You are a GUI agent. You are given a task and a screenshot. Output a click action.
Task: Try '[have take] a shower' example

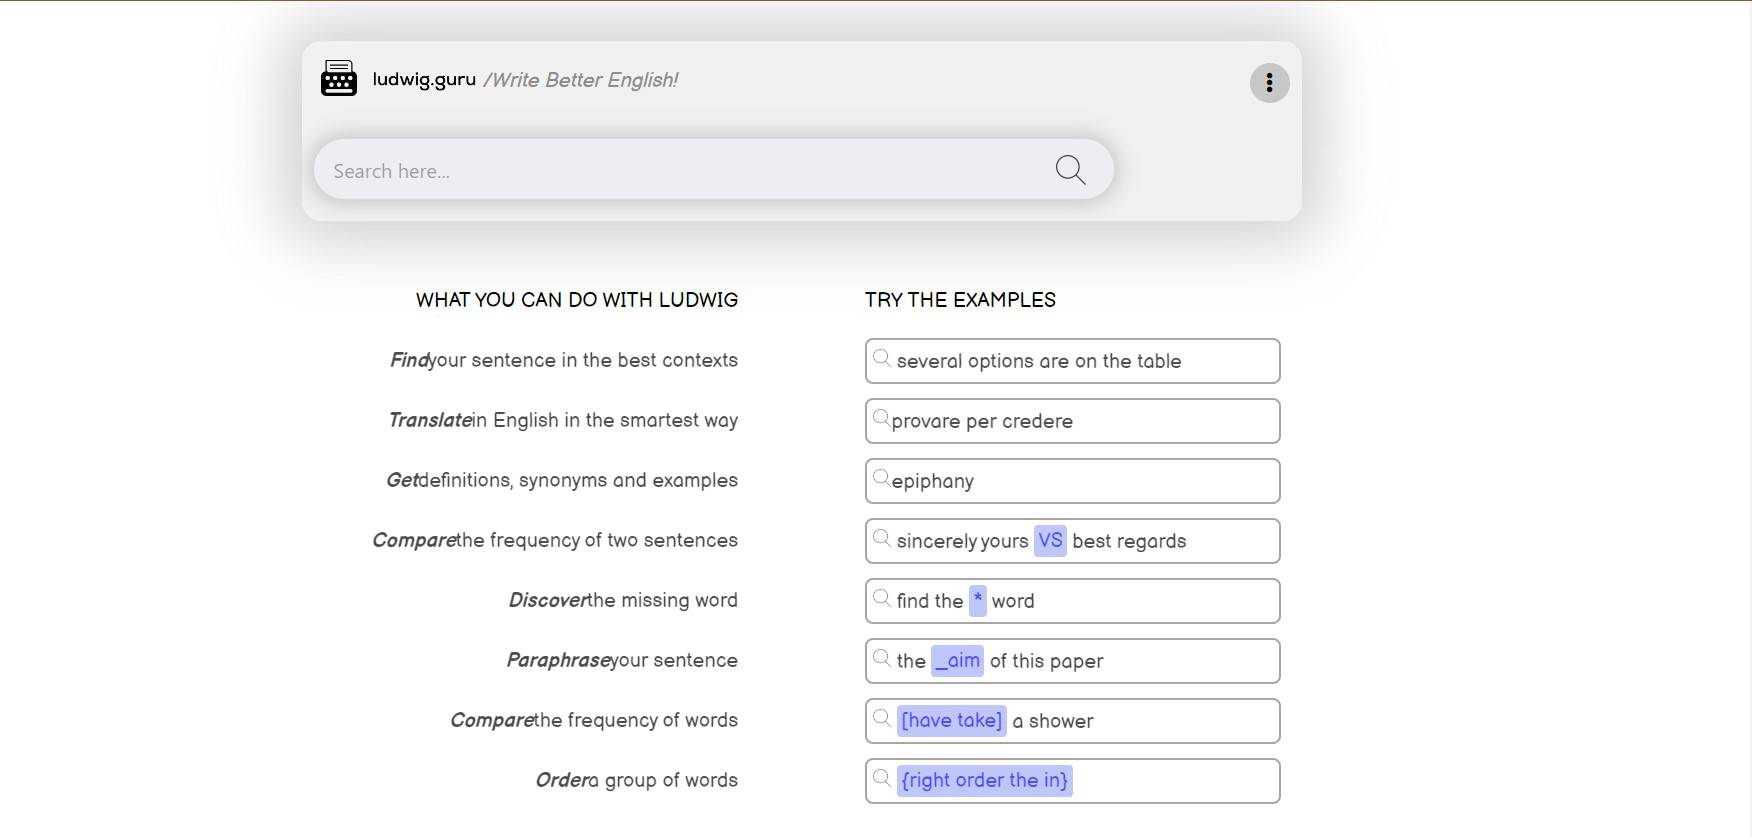coord(1072,721)
